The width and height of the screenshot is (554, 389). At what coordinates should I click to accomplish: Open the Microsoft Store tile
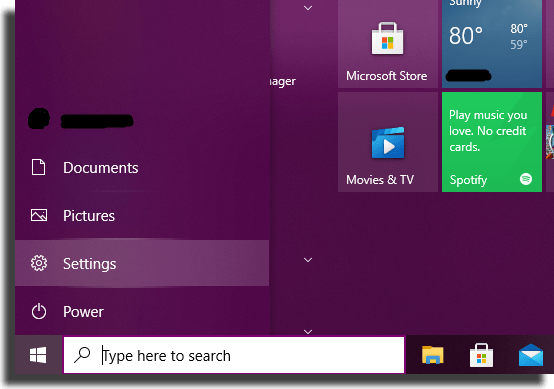[x=388, y=43]
